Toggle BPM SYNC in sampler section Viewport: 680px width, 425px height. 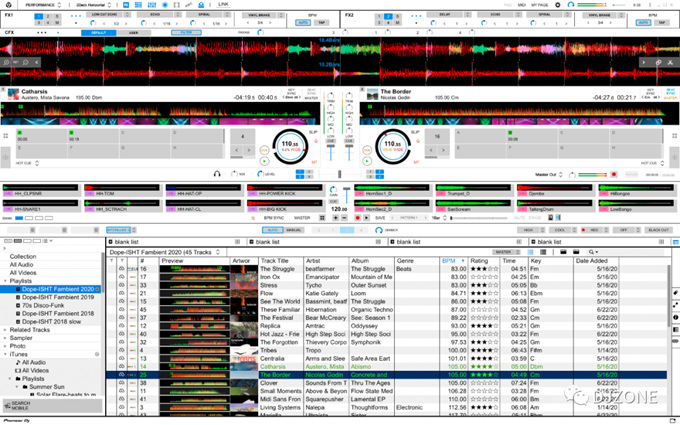coord(274,218)
